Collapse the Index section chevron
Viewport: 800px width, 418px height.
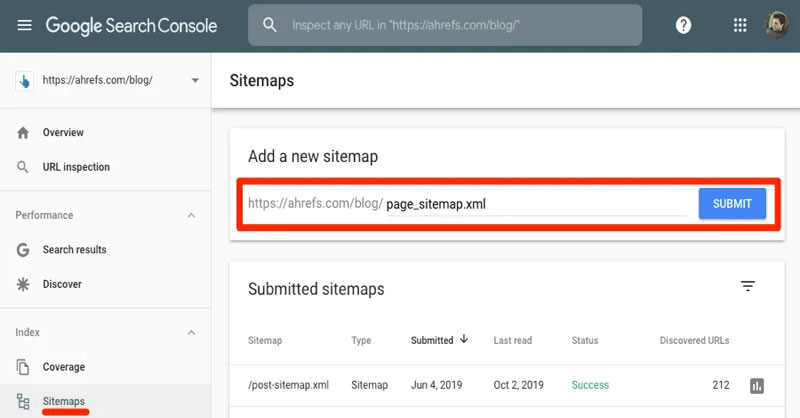(x=191, y=333)
